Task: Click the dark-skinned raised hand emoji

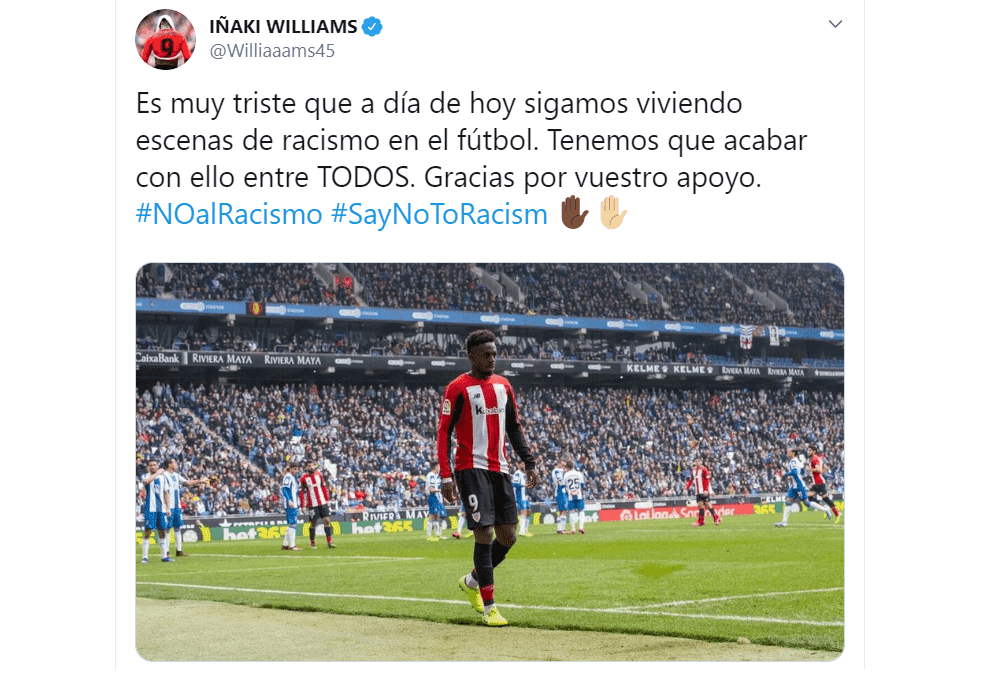Action: 574,213
